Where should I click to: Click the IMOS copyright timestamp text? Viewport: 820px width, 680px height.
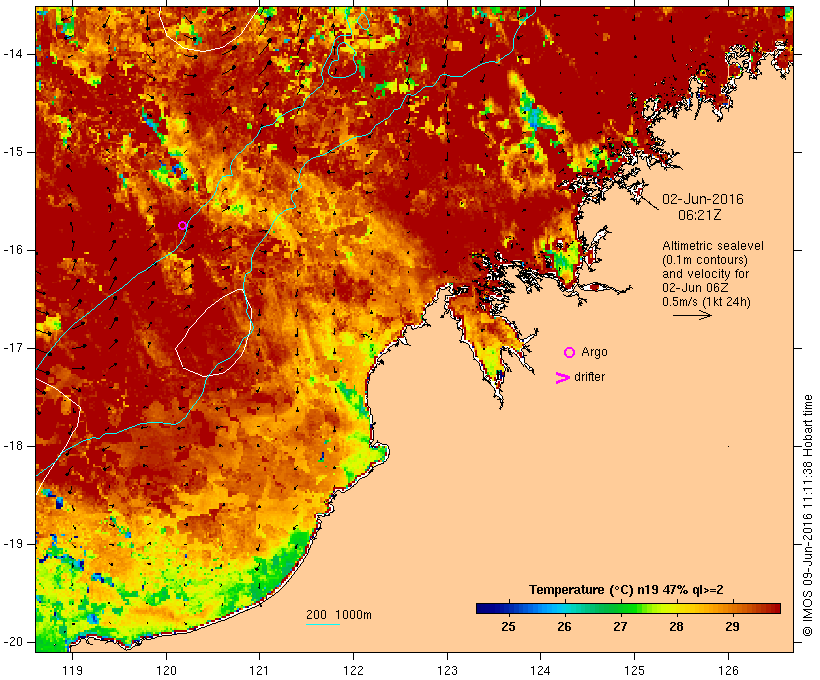[x=808, y=515]
